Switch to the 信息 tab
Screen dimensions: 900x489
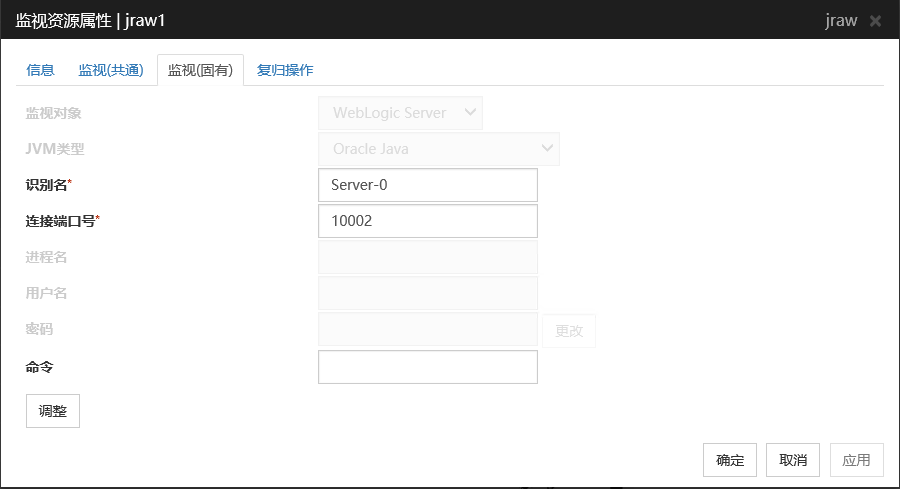(x=41, y=70)
